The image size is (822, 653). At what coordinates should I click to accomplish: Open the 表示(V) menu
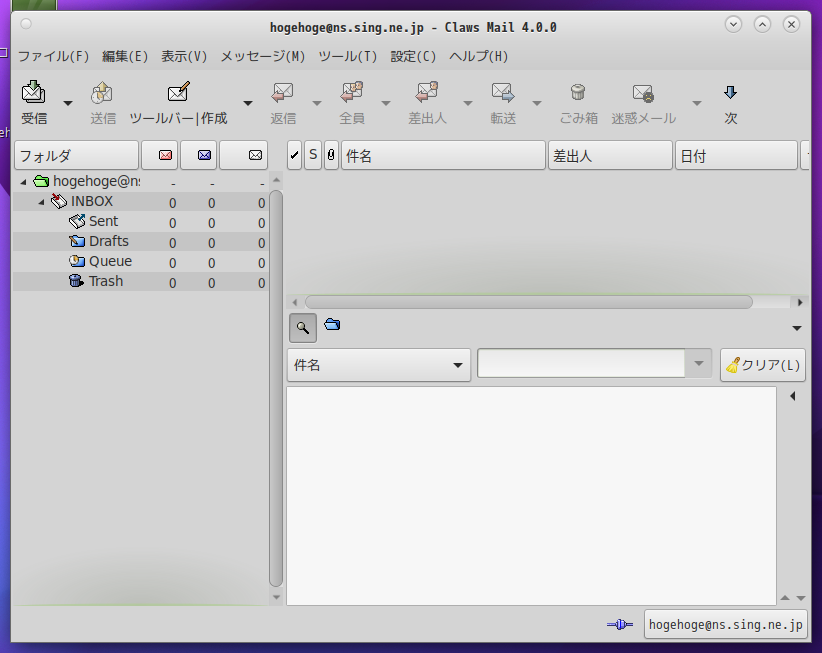tap(183, 56)
